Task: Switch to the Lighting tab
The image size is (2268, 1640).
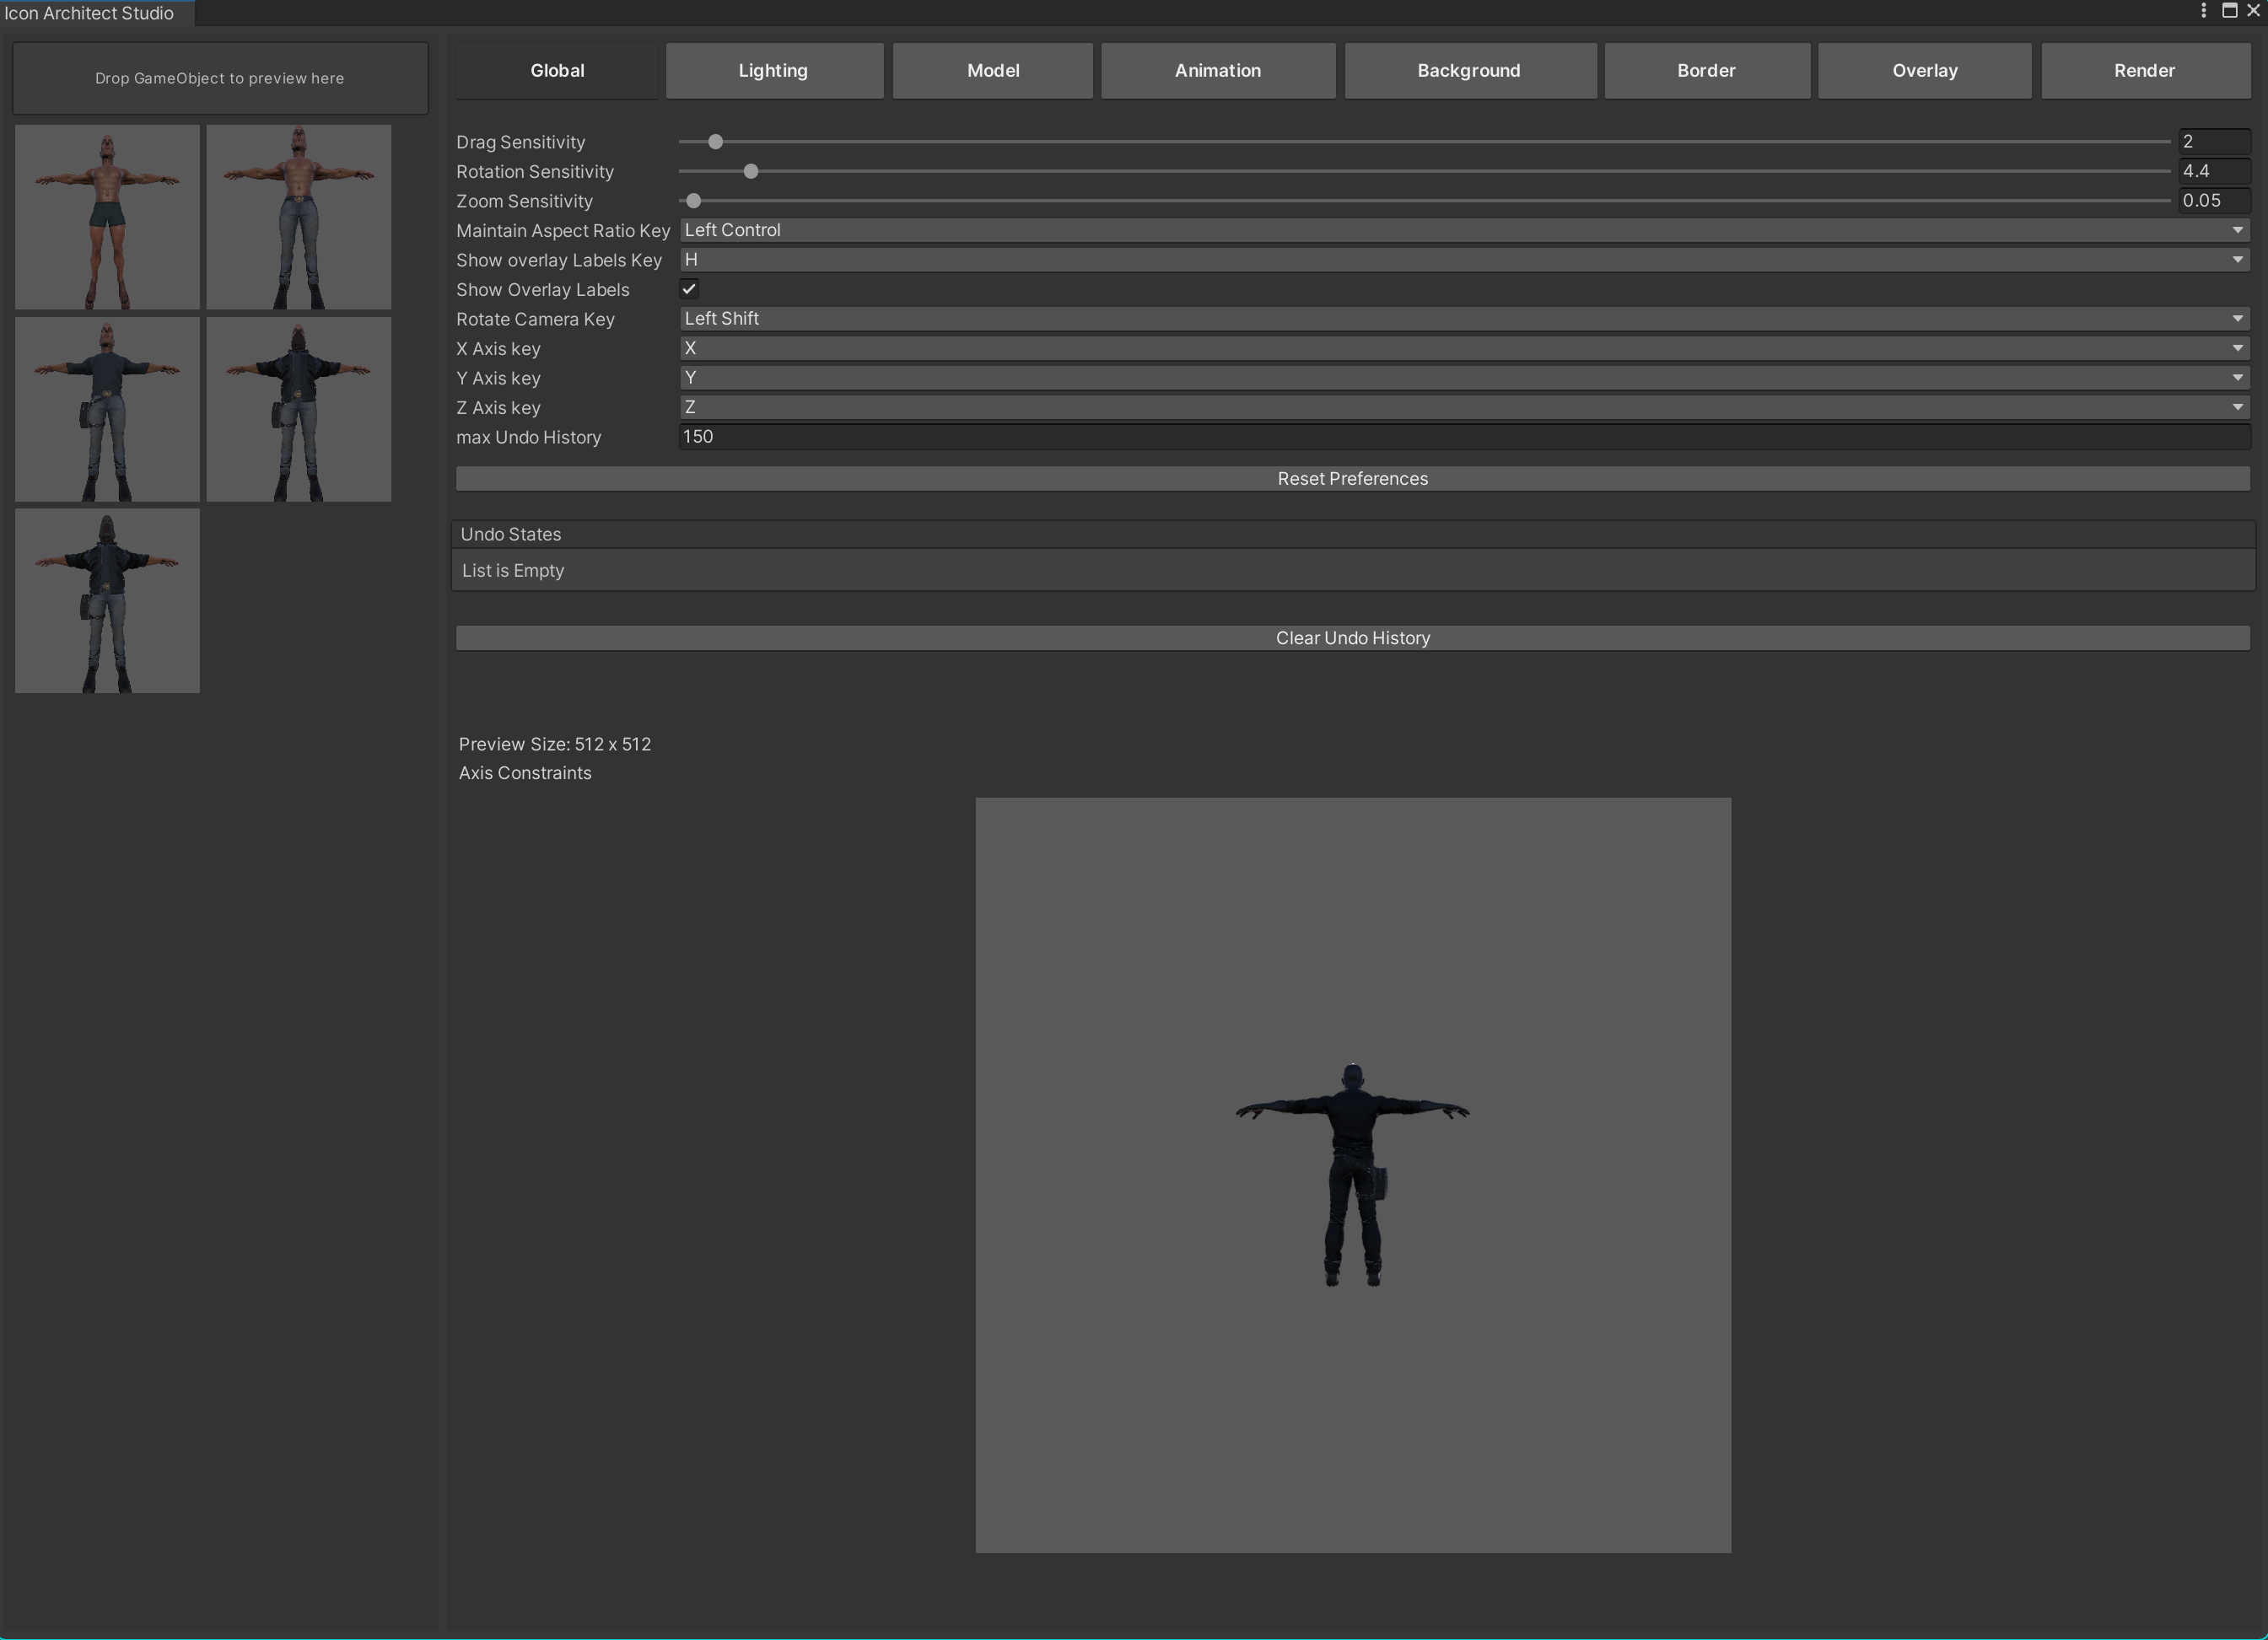Action: 773,71
